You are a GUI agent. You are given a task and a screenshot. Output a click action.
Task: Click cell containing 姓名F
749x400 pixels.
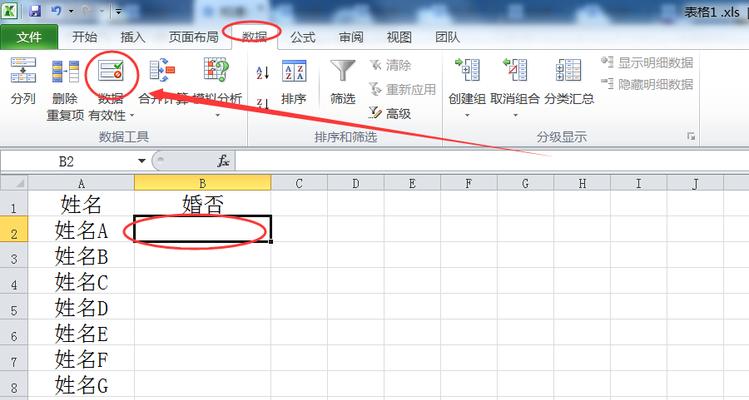pyautogui.click(x=81, y=359)
